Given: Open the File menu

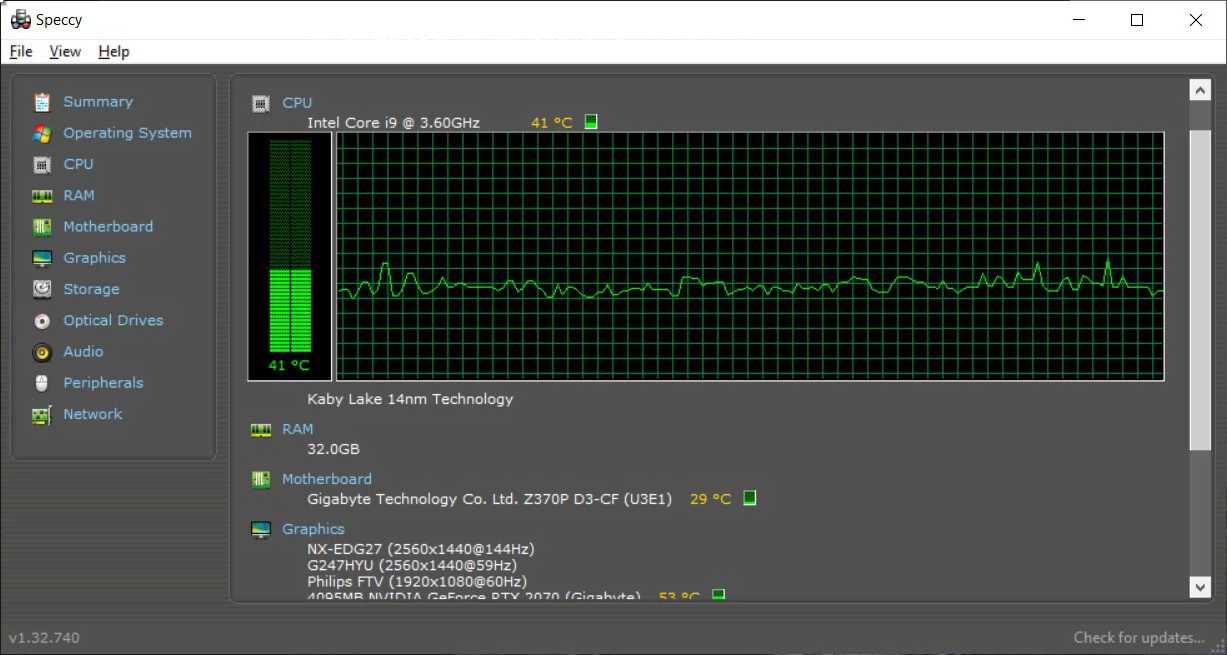Looking at the screenshot, I should tap(21, 51).
